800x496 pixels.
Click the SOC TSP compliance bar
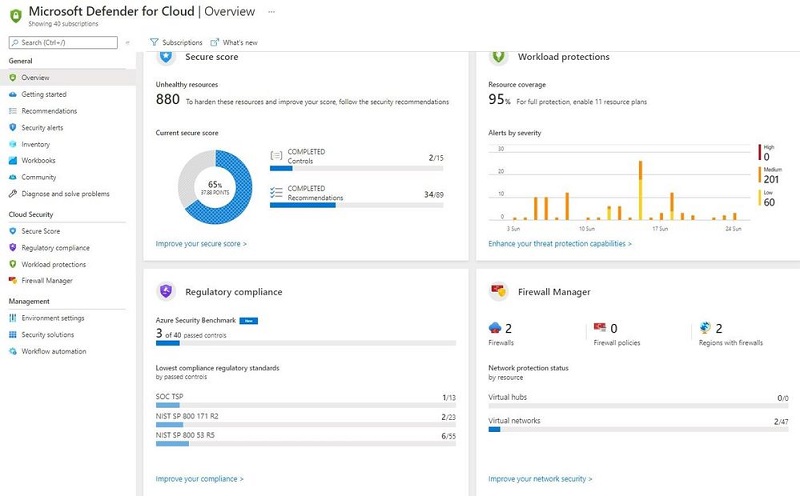tap(306, 405)
